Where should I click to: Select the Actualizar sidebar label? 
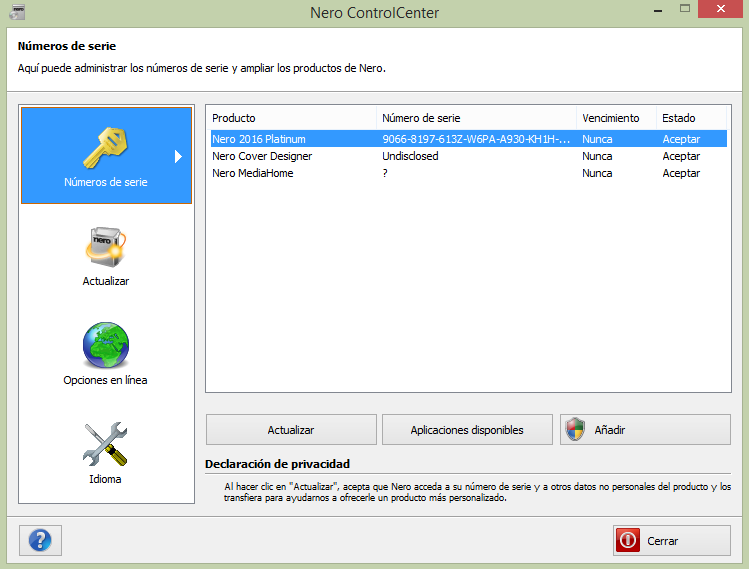point(106,281)
